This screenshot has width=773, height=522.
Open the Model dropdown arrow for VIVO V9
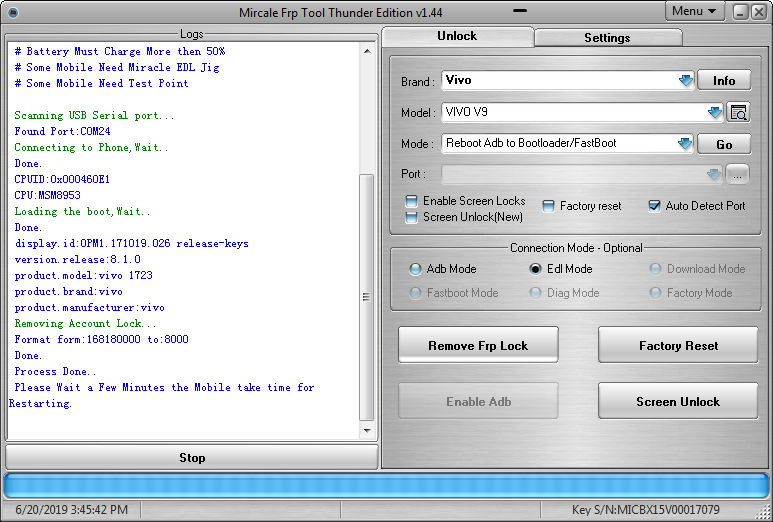[x=714, y=113]
